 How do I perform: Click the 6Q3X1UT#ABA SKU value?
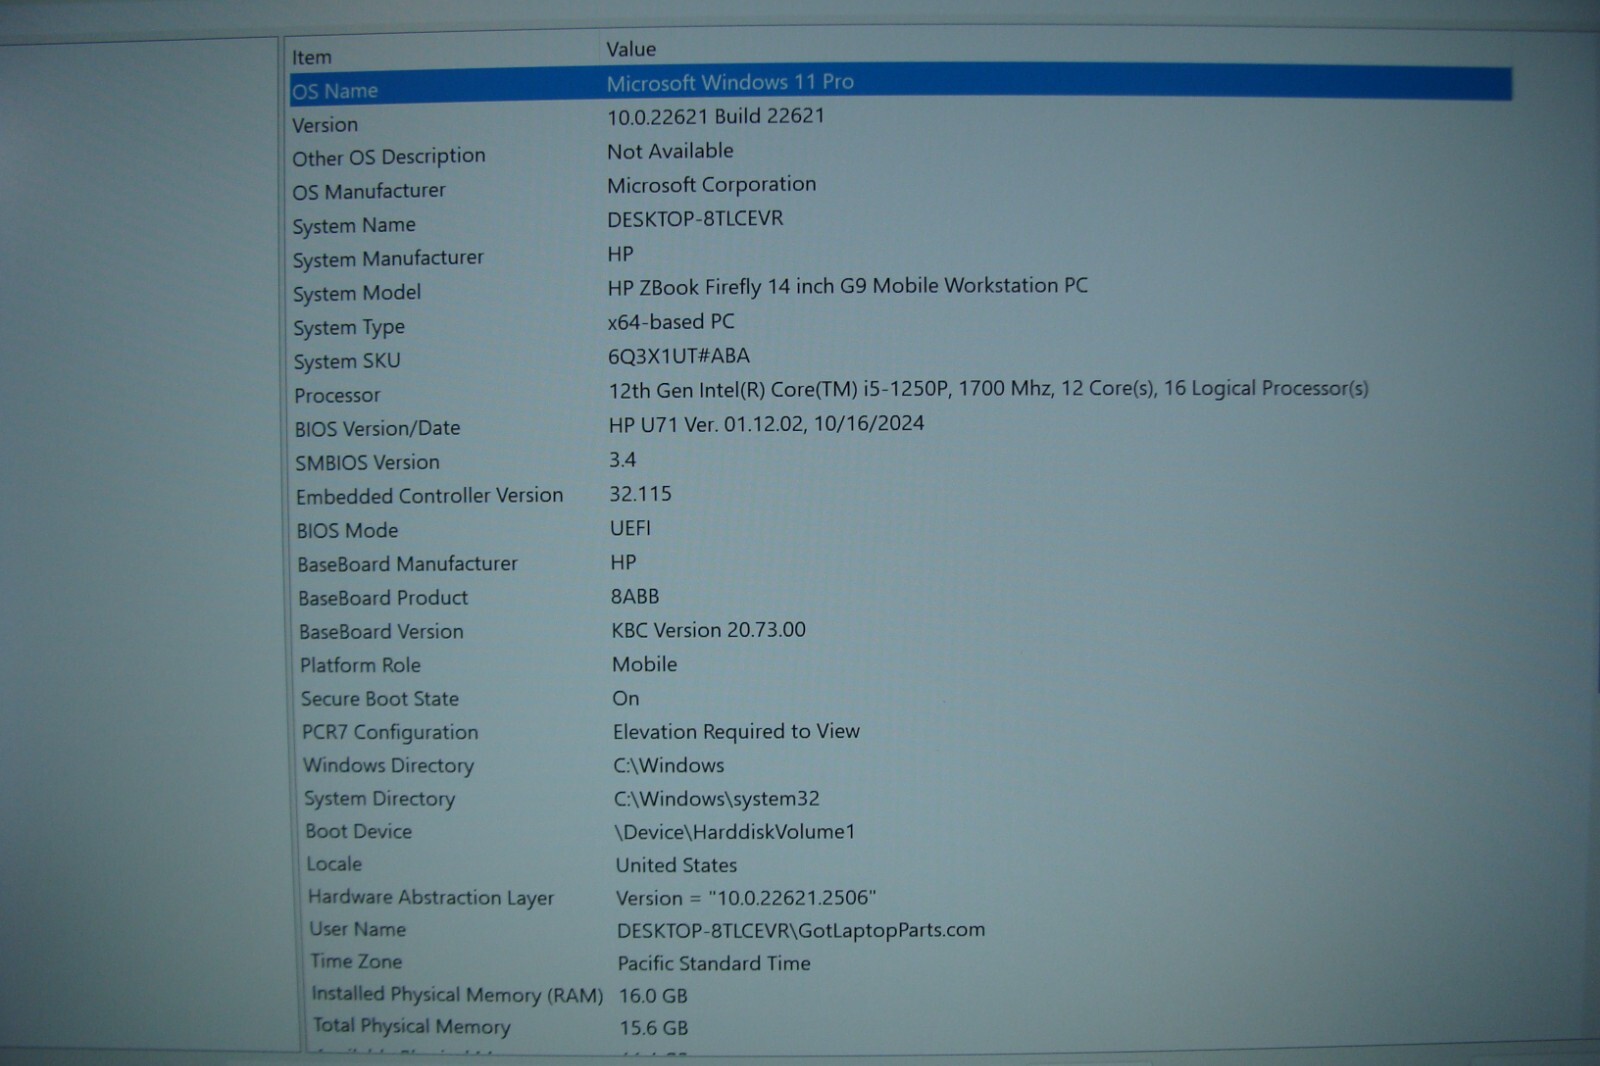679,356
